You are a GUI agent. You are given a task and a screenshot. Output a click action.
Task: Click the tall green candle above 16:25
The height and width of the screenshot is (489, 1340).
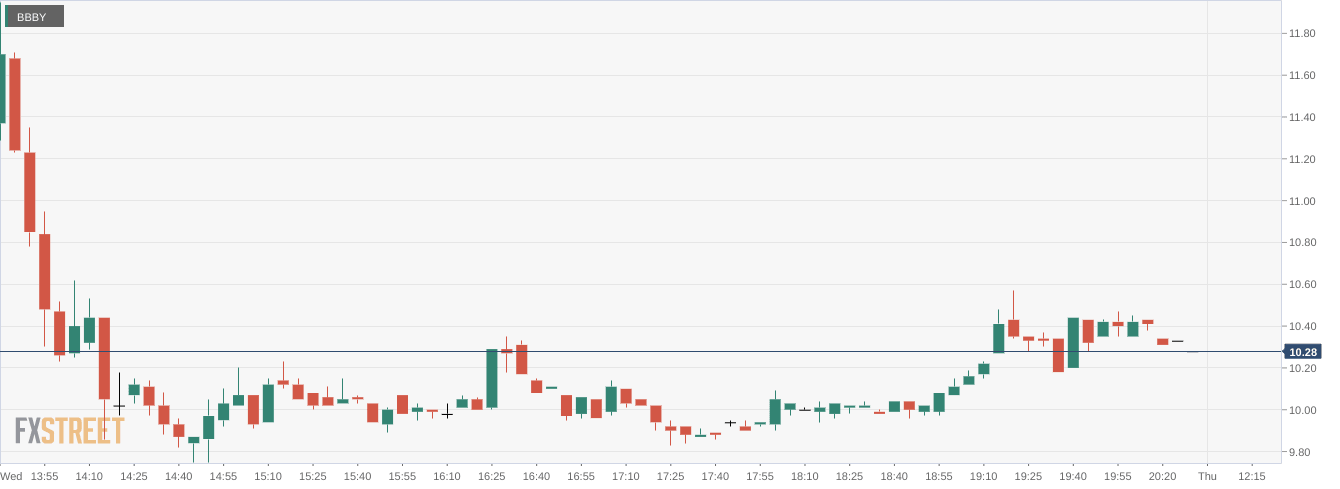click(492, 378)
